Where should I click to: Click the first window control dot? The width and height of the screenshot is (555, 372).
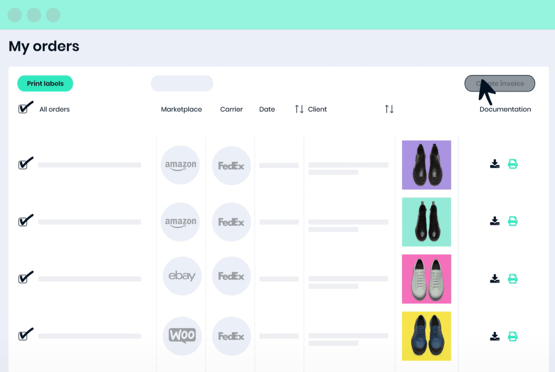[15, 15]
